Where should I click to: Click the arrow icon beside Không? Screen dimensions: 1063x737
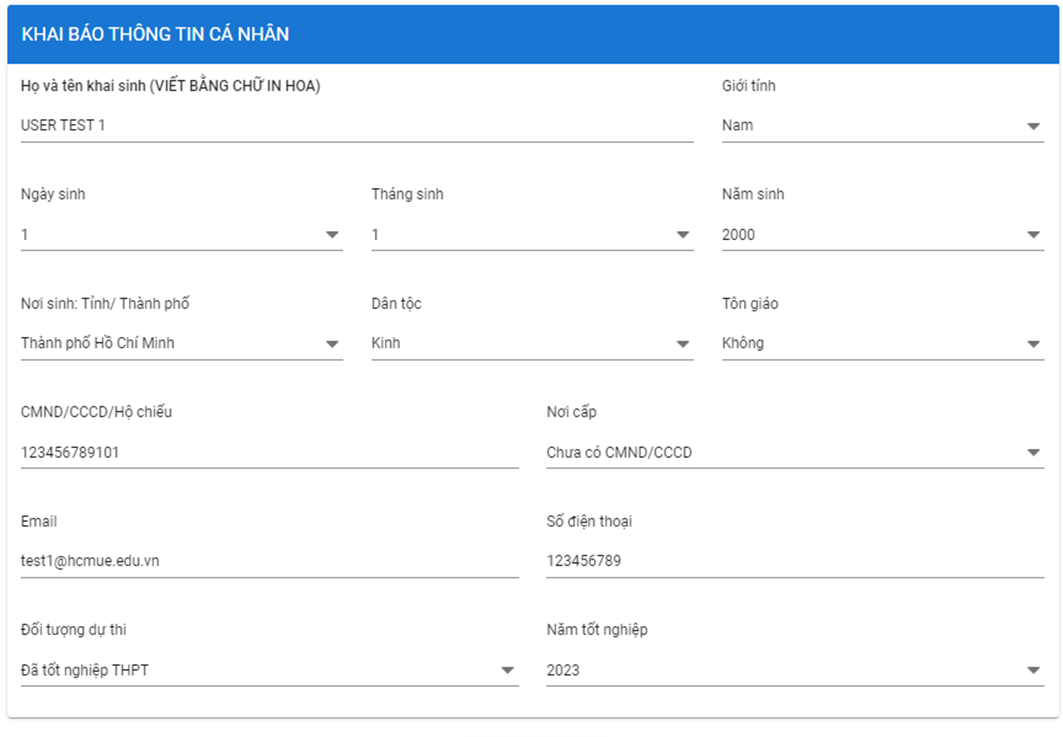point(1033,345)
